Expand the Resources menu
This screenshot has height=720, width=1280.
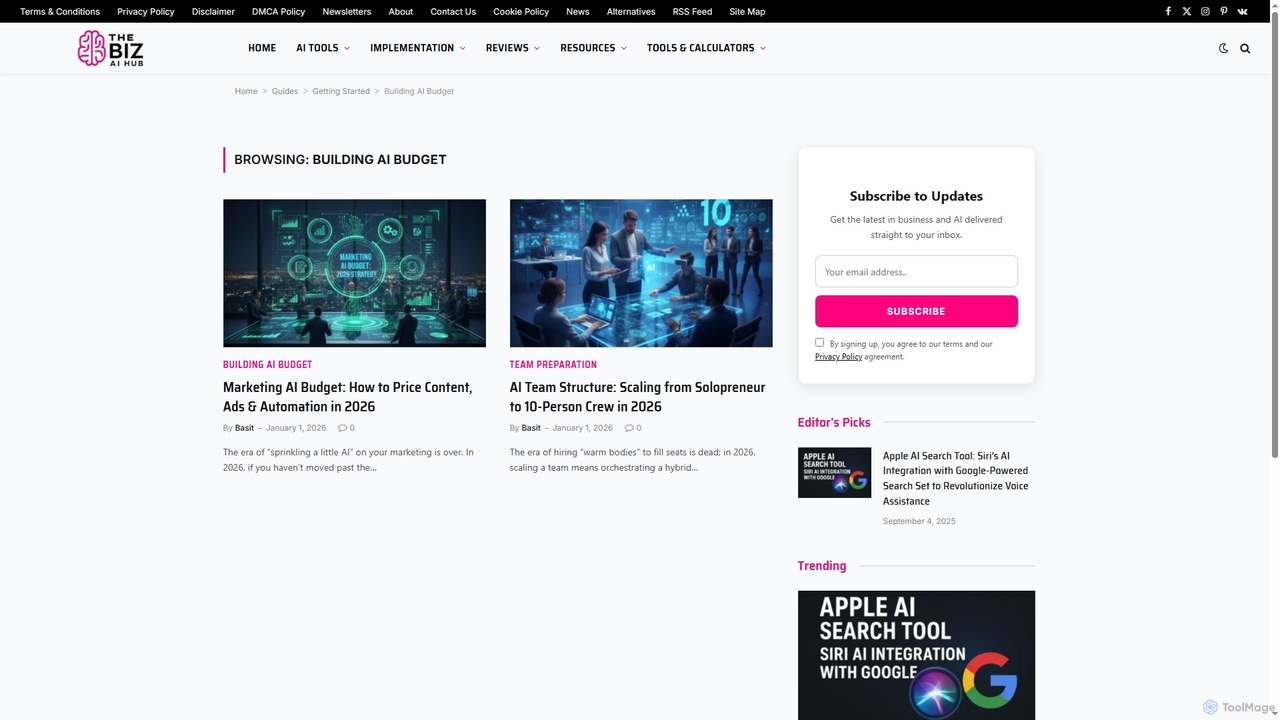tap(594, 48)
